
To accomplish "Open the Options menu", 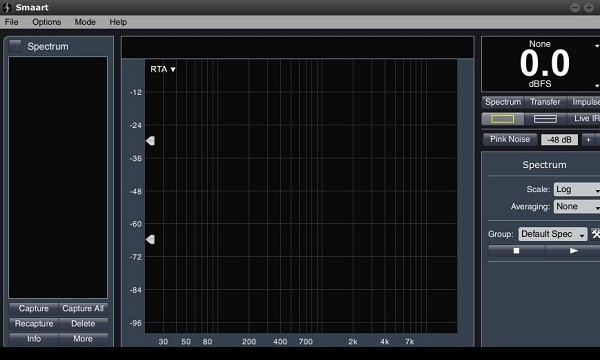I will [x=46, y=22].
